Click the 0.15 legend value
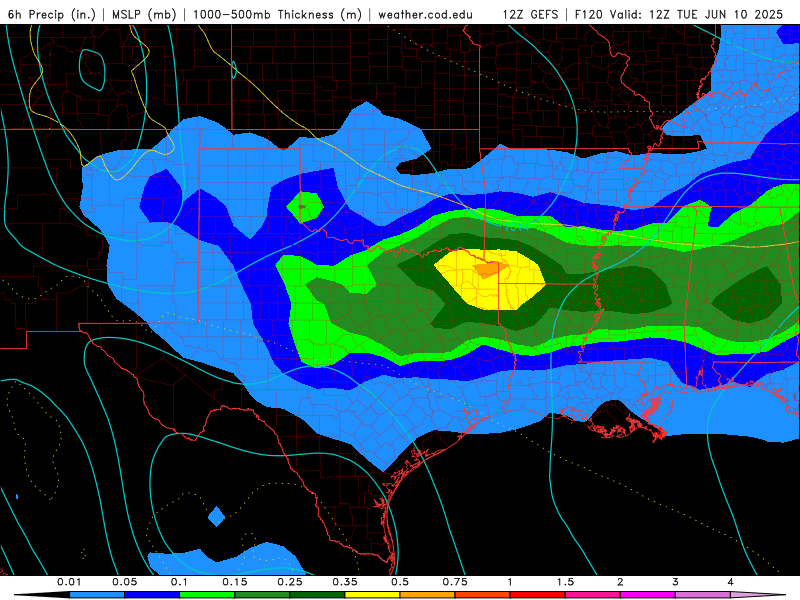 coord(235,582)
